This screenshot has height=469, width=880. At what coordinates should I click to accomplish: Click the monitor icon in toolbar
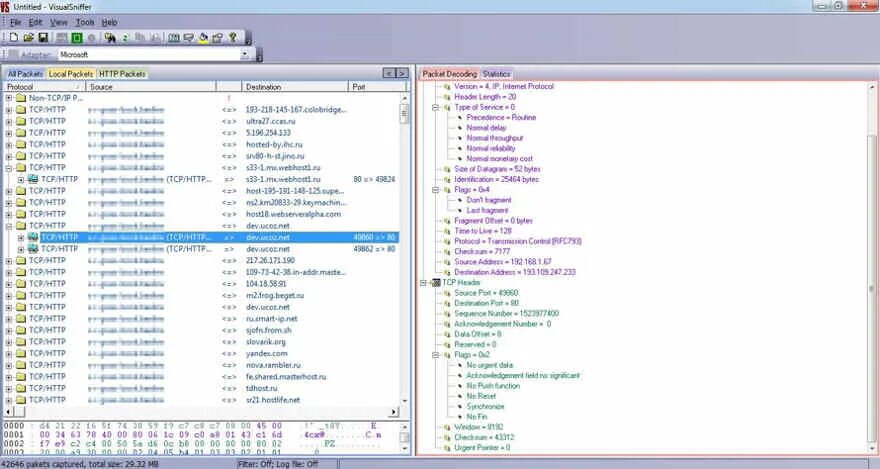coord(189,38)
